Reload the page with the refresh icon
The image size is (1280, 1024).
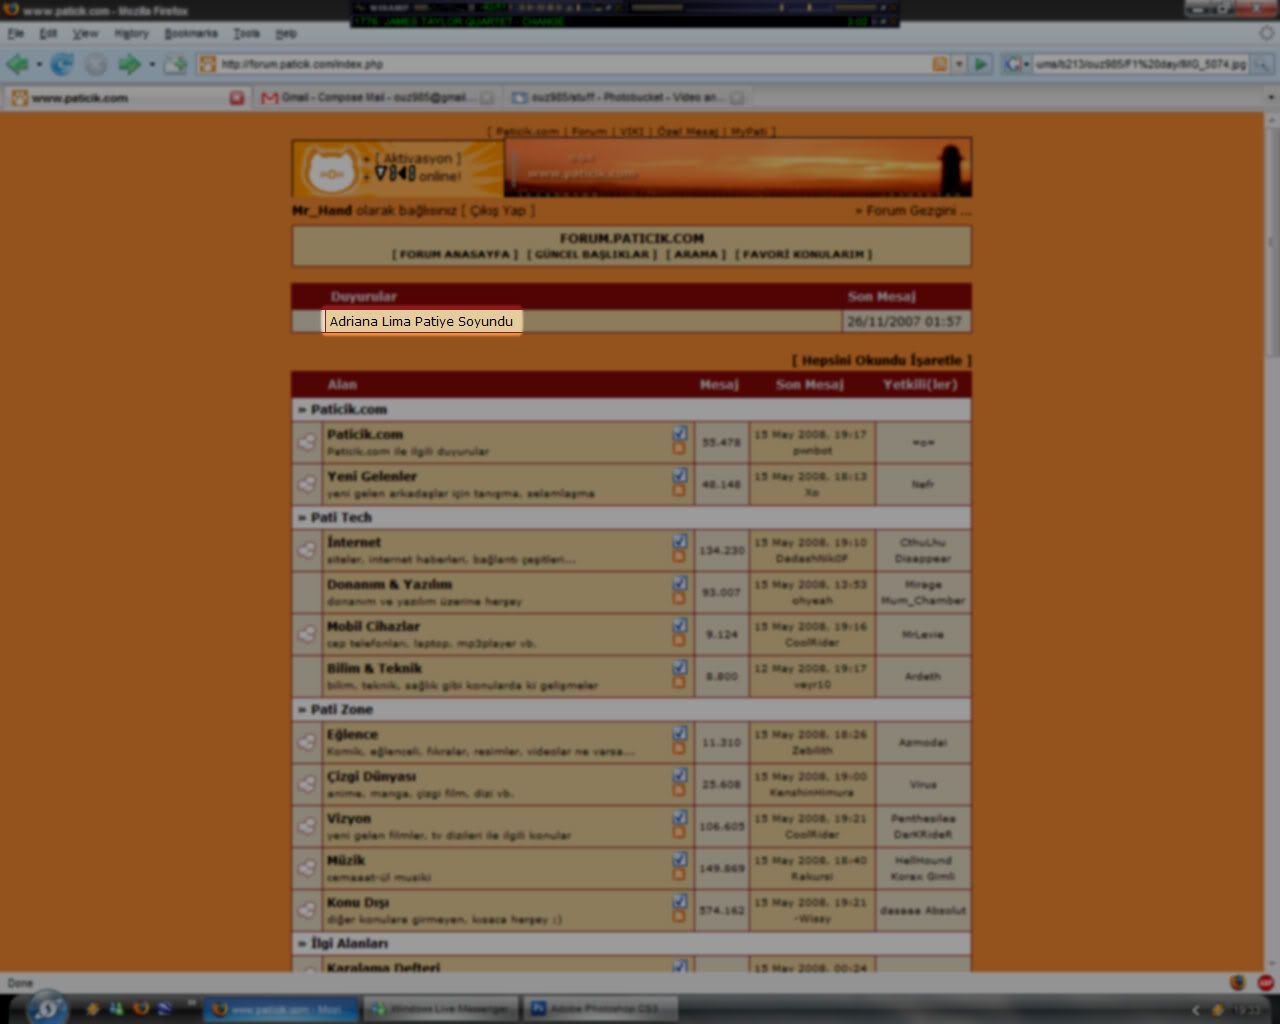[62, 65]
